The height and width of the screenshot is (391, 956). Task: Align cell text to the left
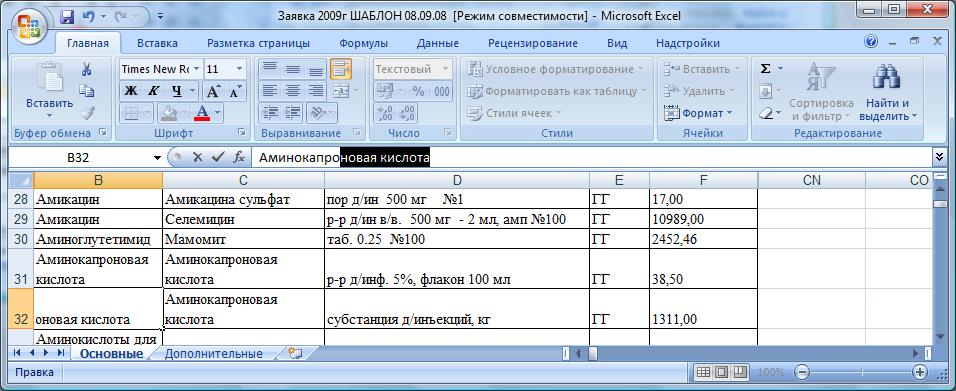[x=270, y=91]
